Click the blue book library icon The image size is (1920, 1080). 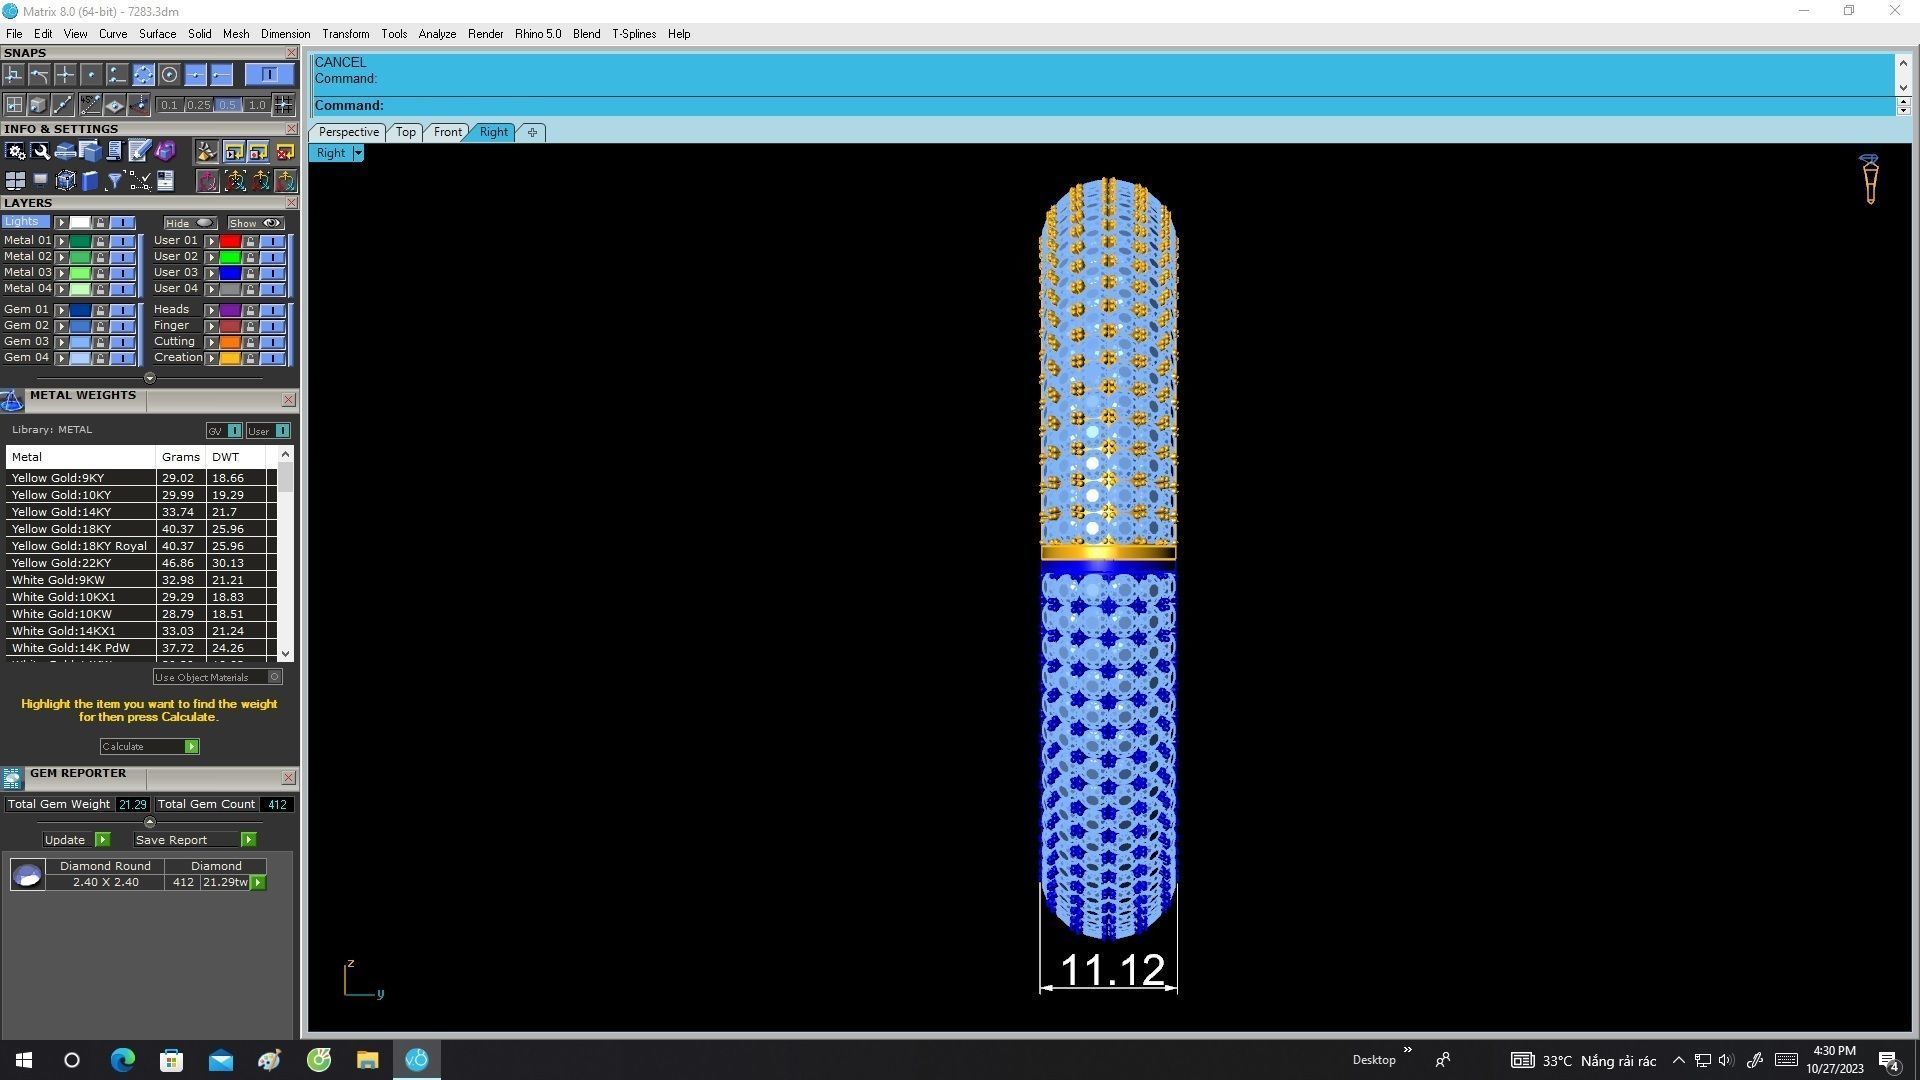click(x=90, y=181)
